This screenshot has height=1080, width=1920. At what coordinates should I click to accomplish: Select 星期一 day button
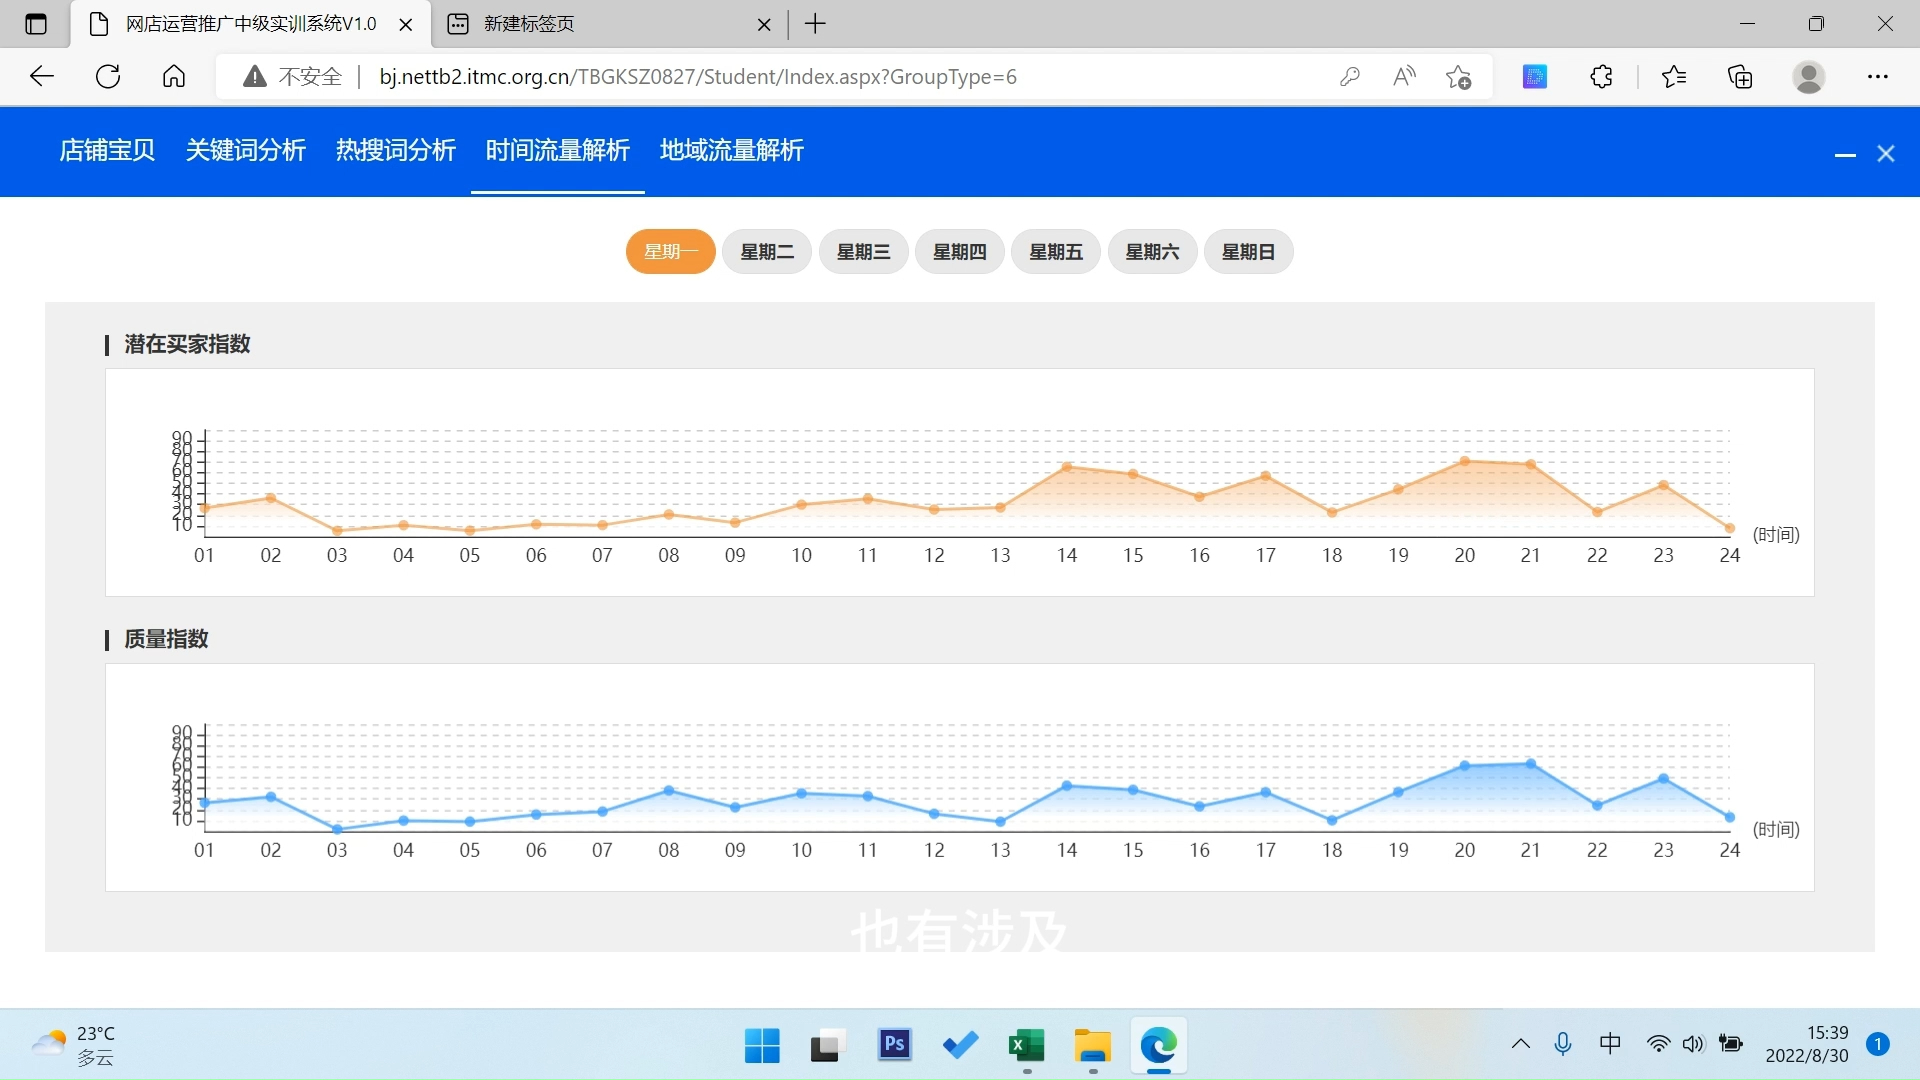pyautogui.click(x=671, y=252)
